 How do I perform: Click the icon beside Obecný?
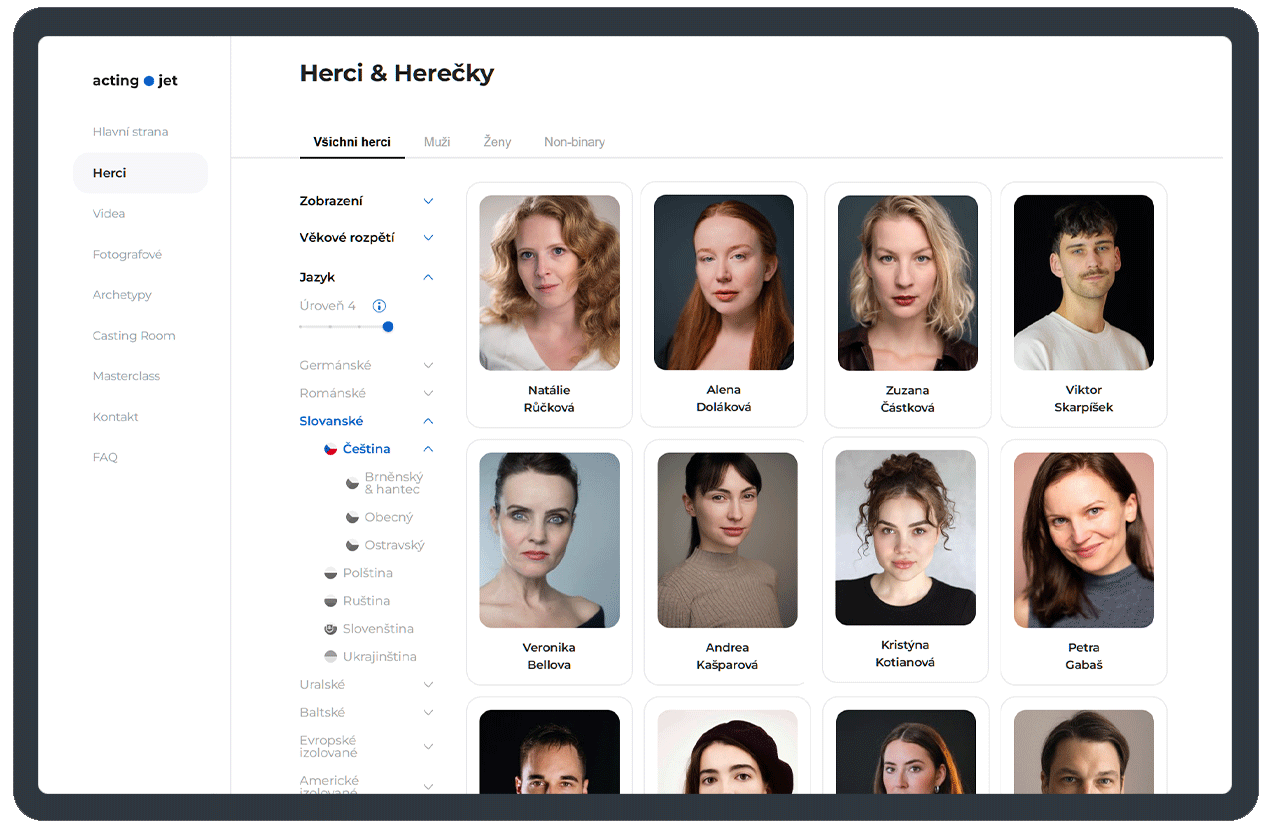tap(352, 517)
